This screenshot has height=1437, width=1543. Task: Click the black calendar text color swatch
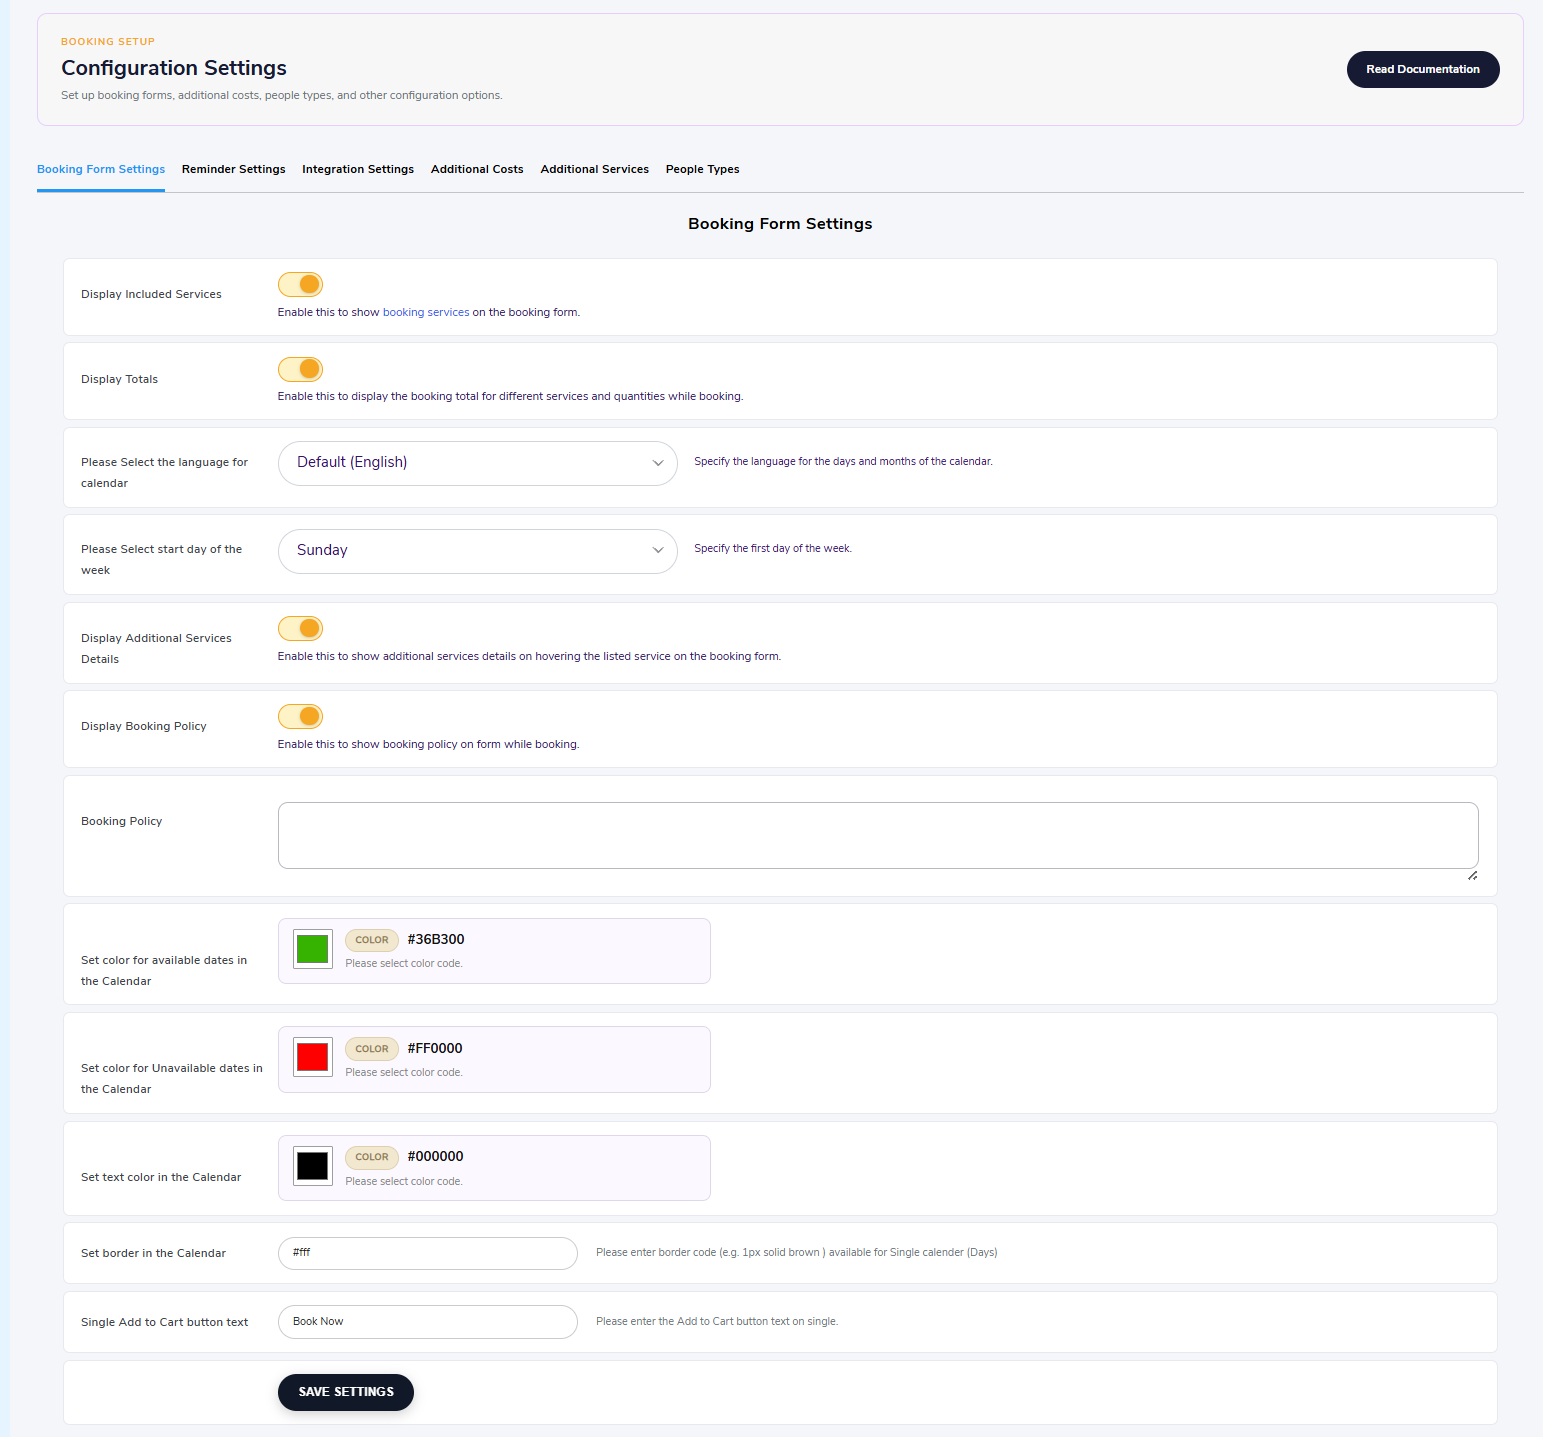tap(313, 1166)
